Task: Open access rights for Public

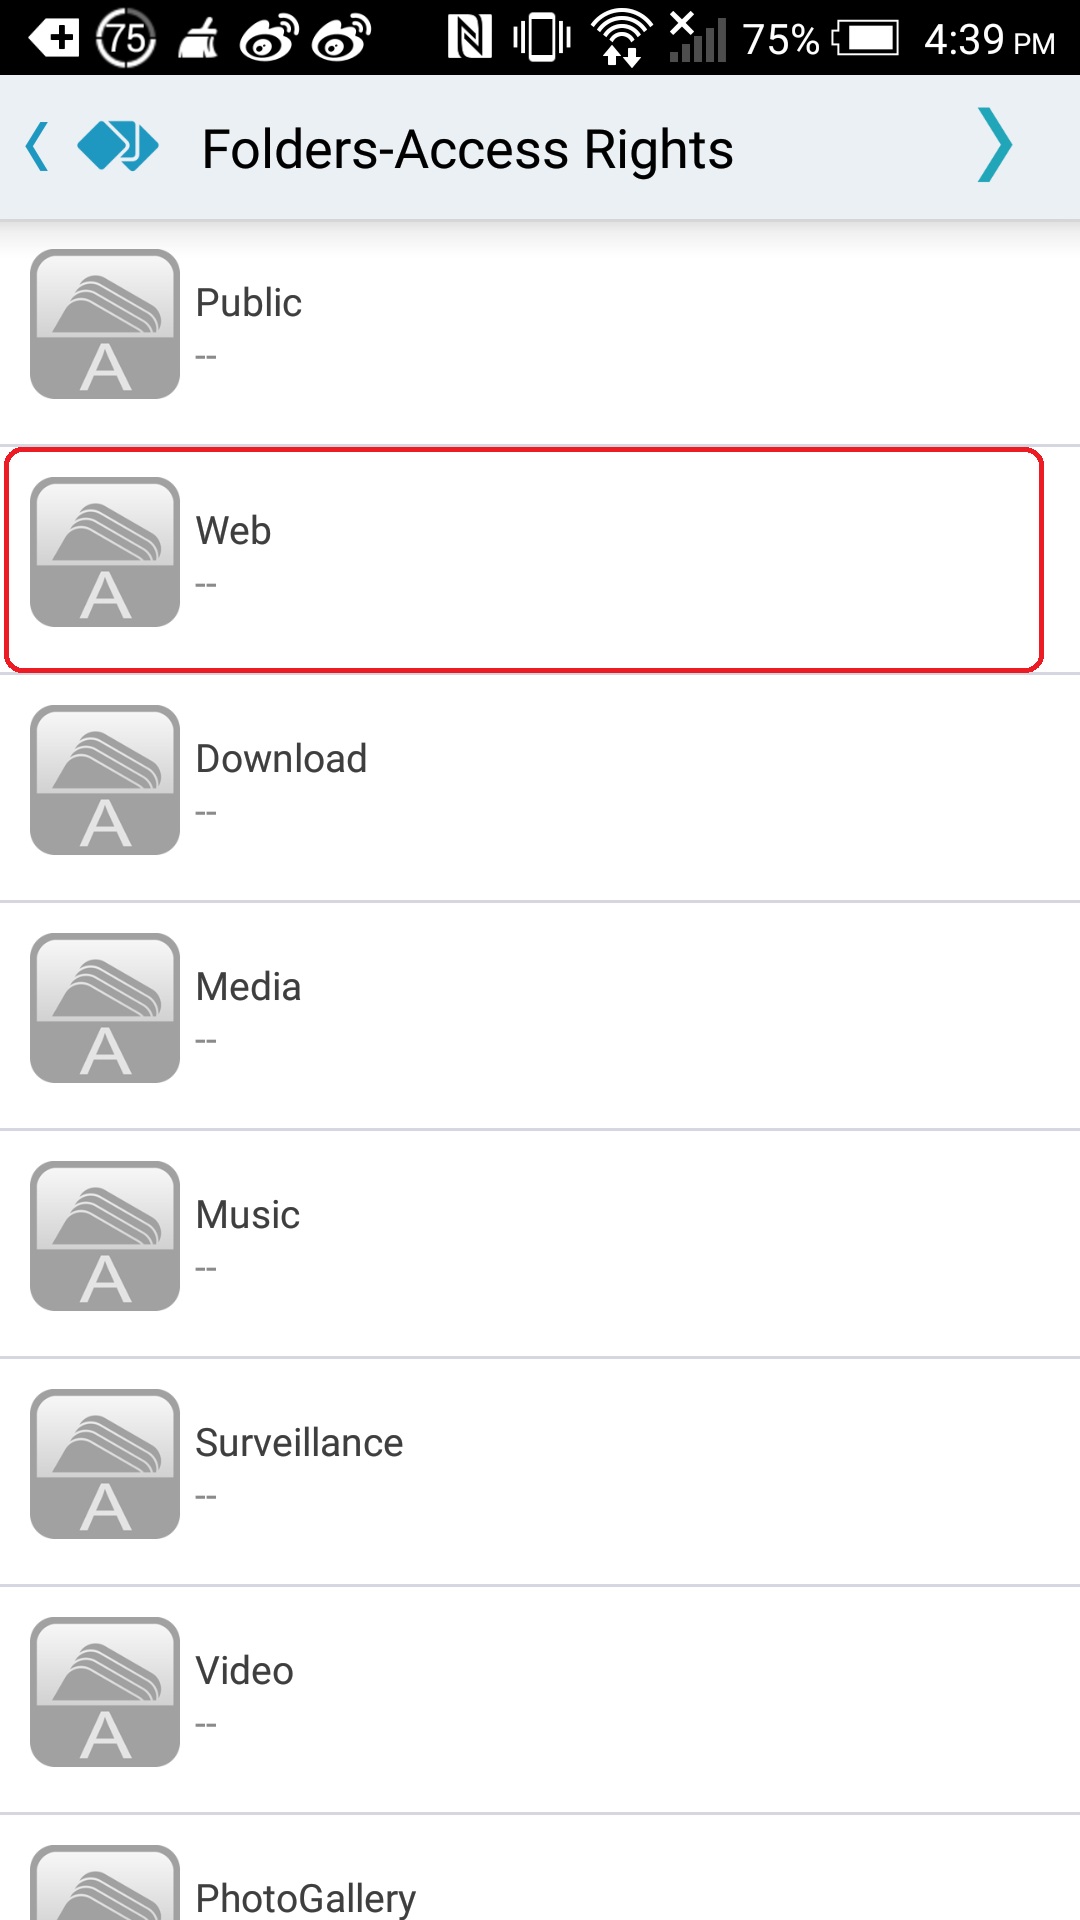Action: [x=540, y=332]
